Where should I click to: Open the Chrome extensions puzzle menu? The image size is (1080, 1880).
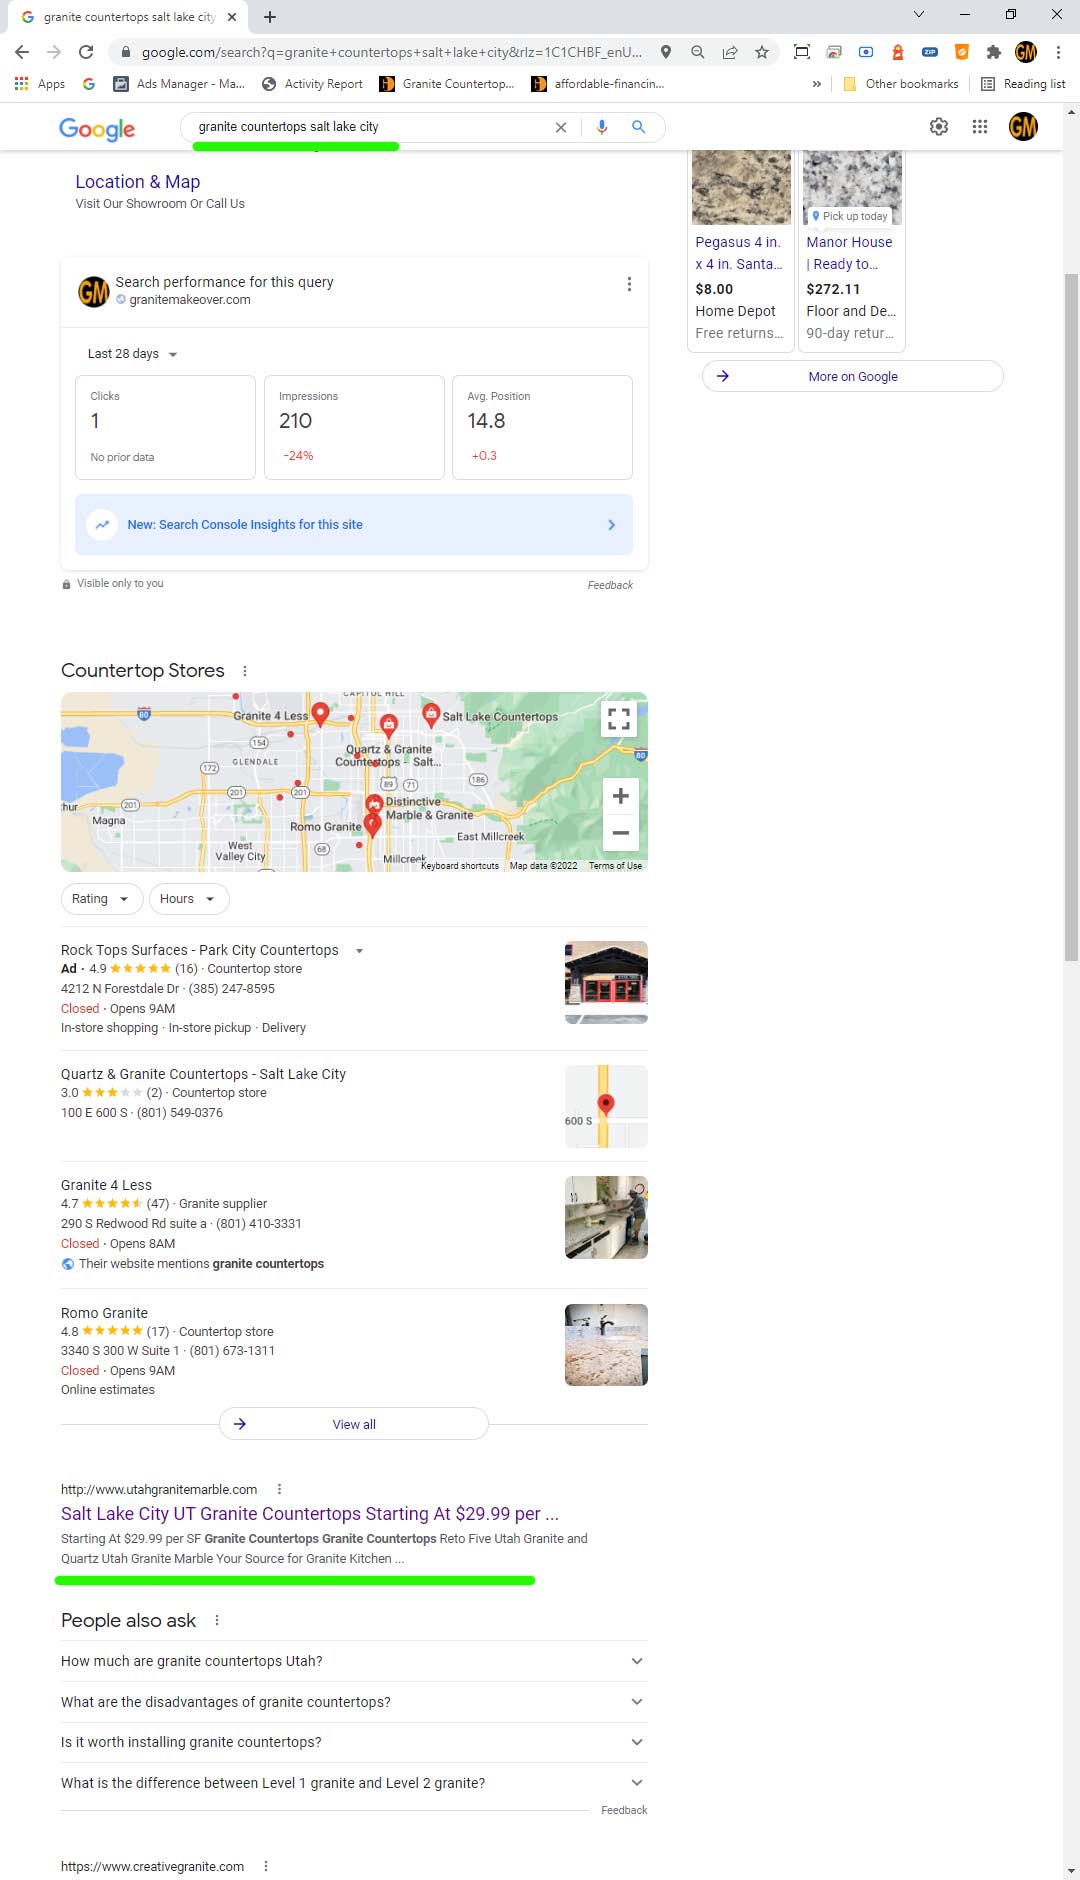coord(993,52)
